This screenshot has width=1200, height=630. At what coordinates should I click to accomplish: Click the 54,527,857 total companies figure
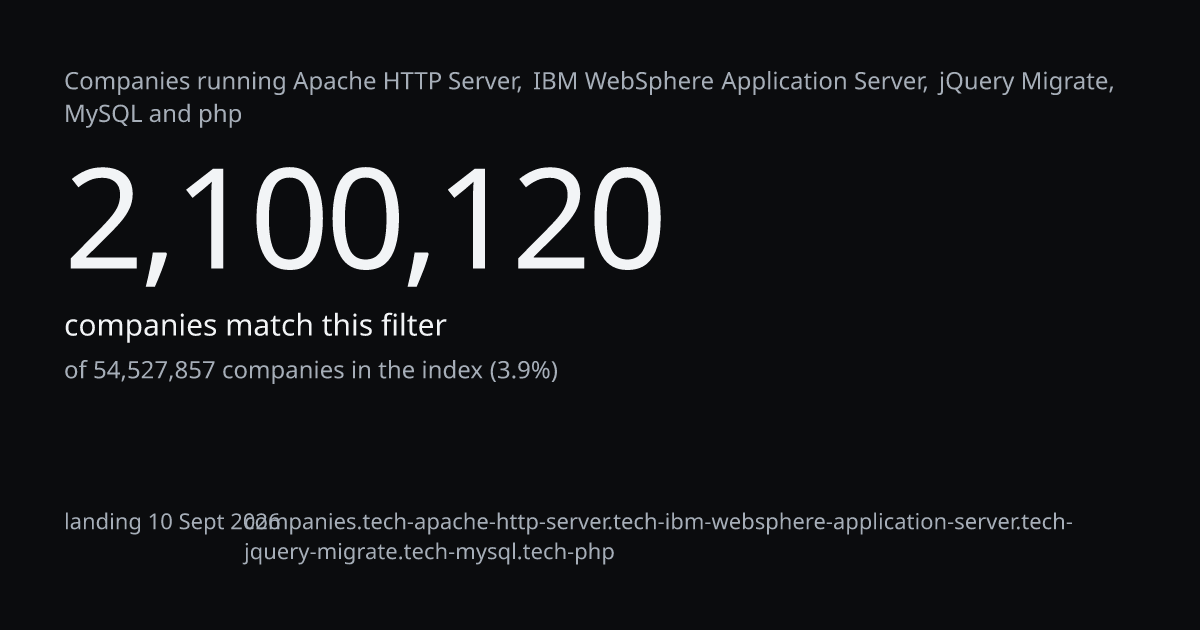[x=154, y=371]
